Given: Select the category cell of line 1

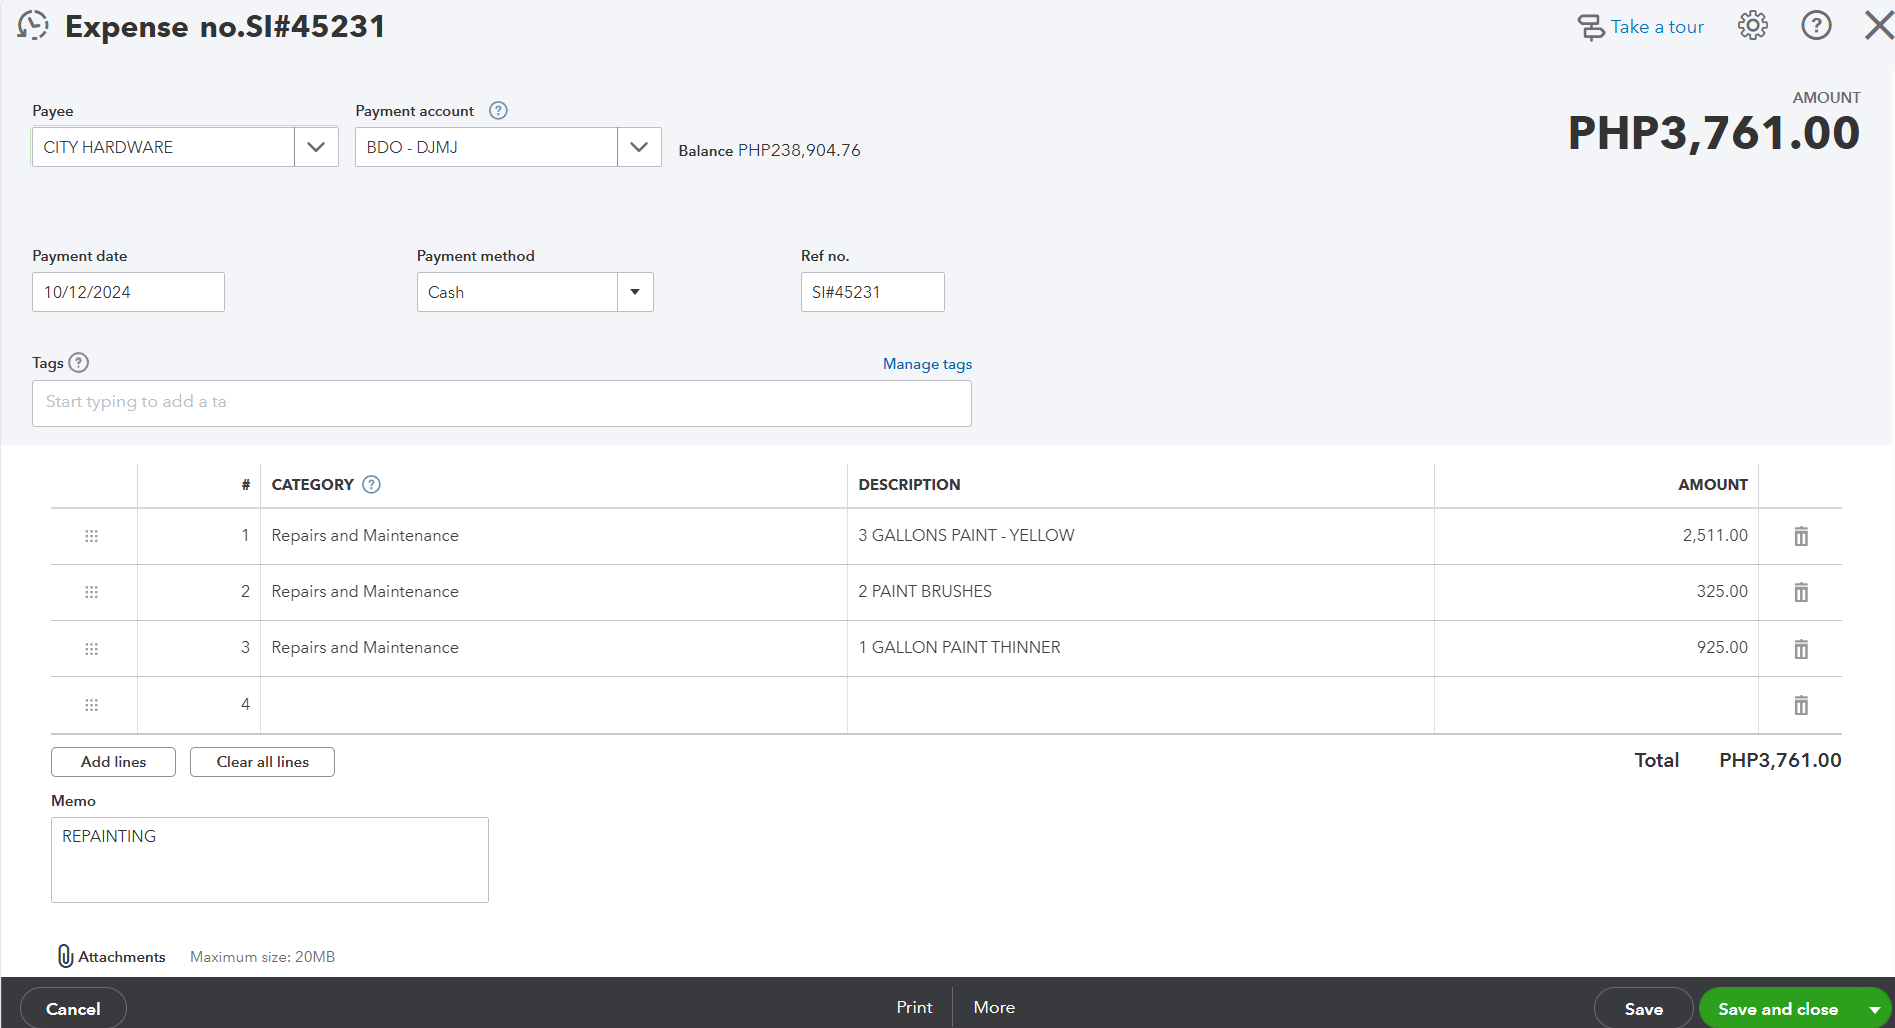Looking at the screenshot, I should click(554, 536).
